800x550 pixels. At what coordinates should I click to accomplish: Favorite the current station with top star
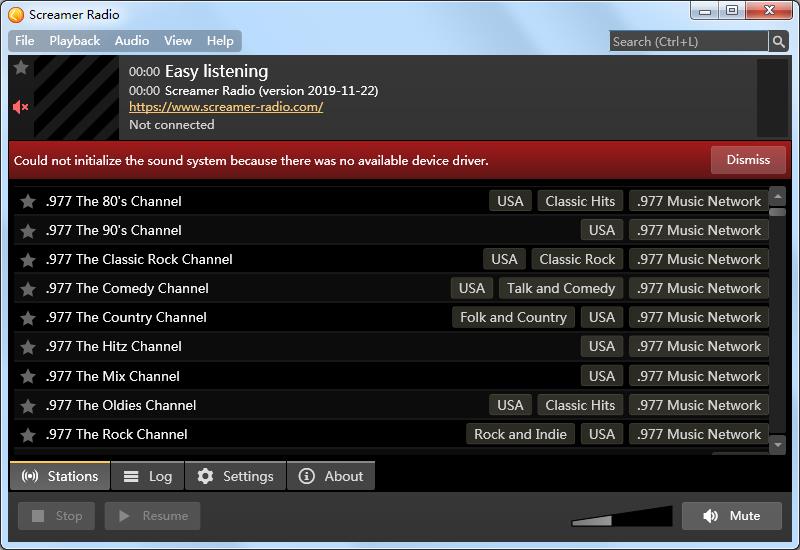(x=20, y=68)
